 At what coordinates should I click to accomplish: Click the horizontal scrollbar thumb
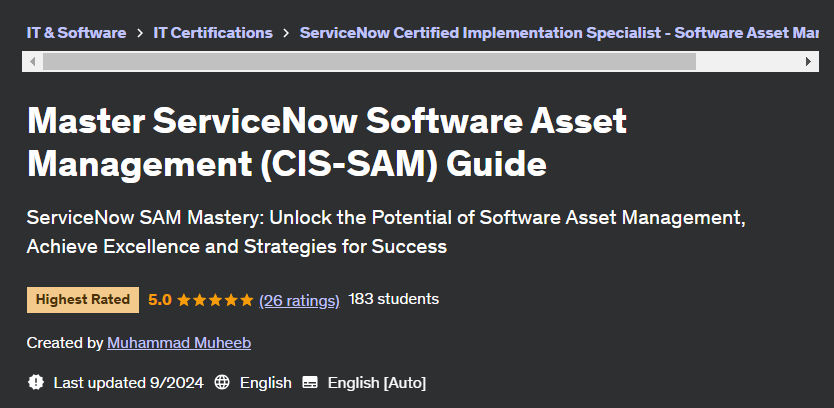click(x=369, y=62)
